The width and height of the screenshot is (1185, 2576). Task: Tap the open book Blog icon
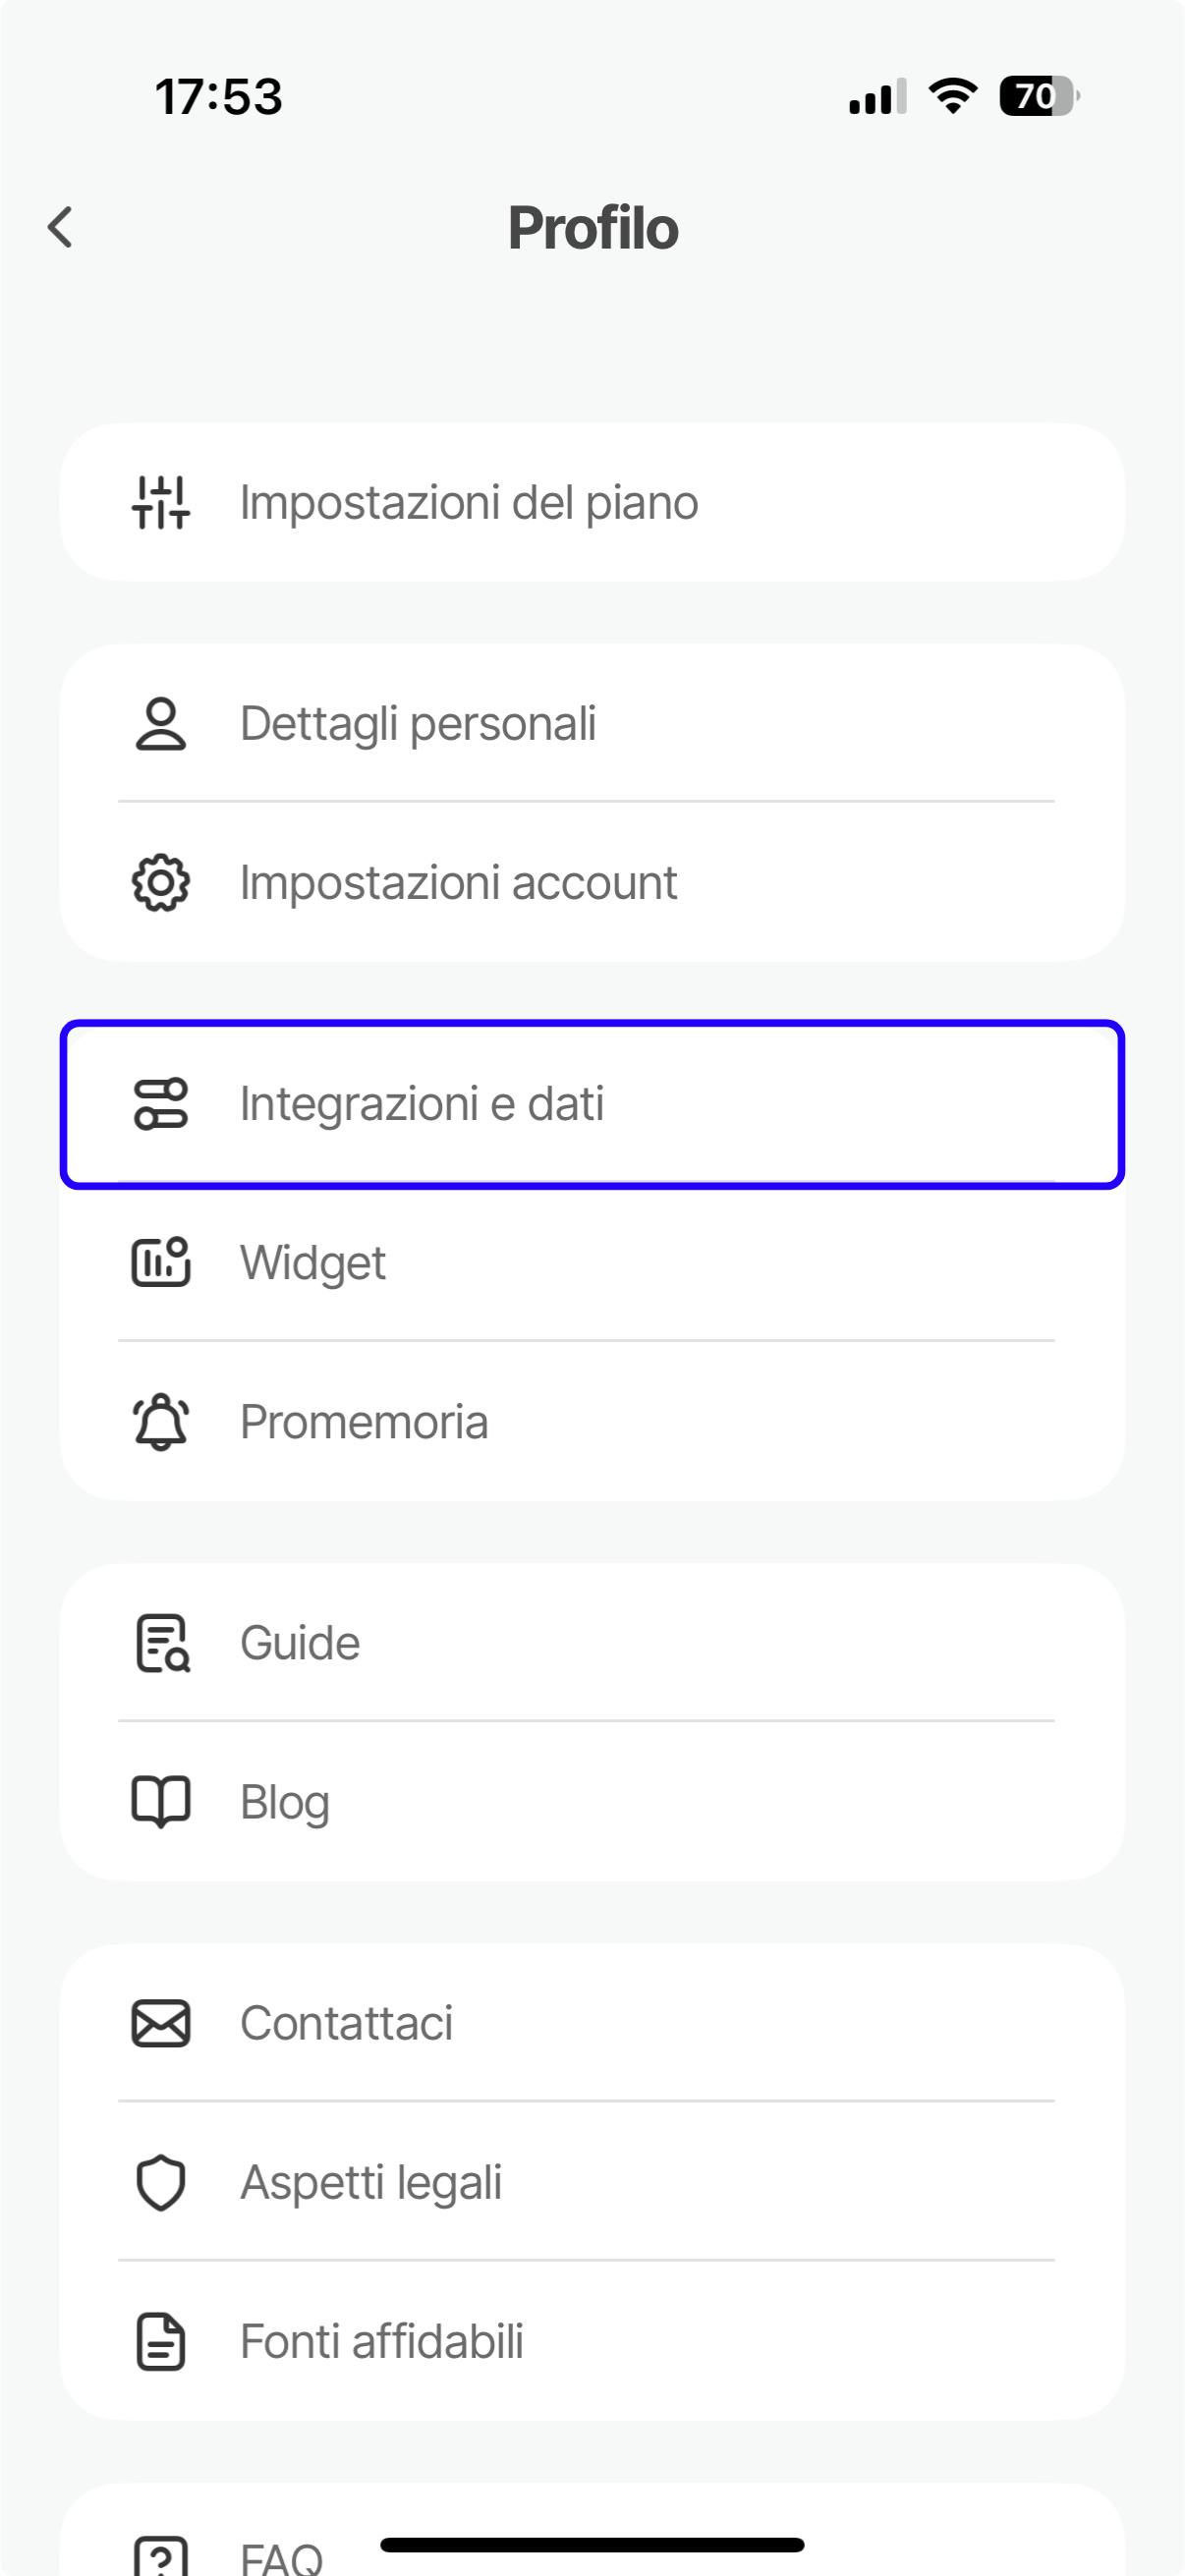[x=160, y=1802]
